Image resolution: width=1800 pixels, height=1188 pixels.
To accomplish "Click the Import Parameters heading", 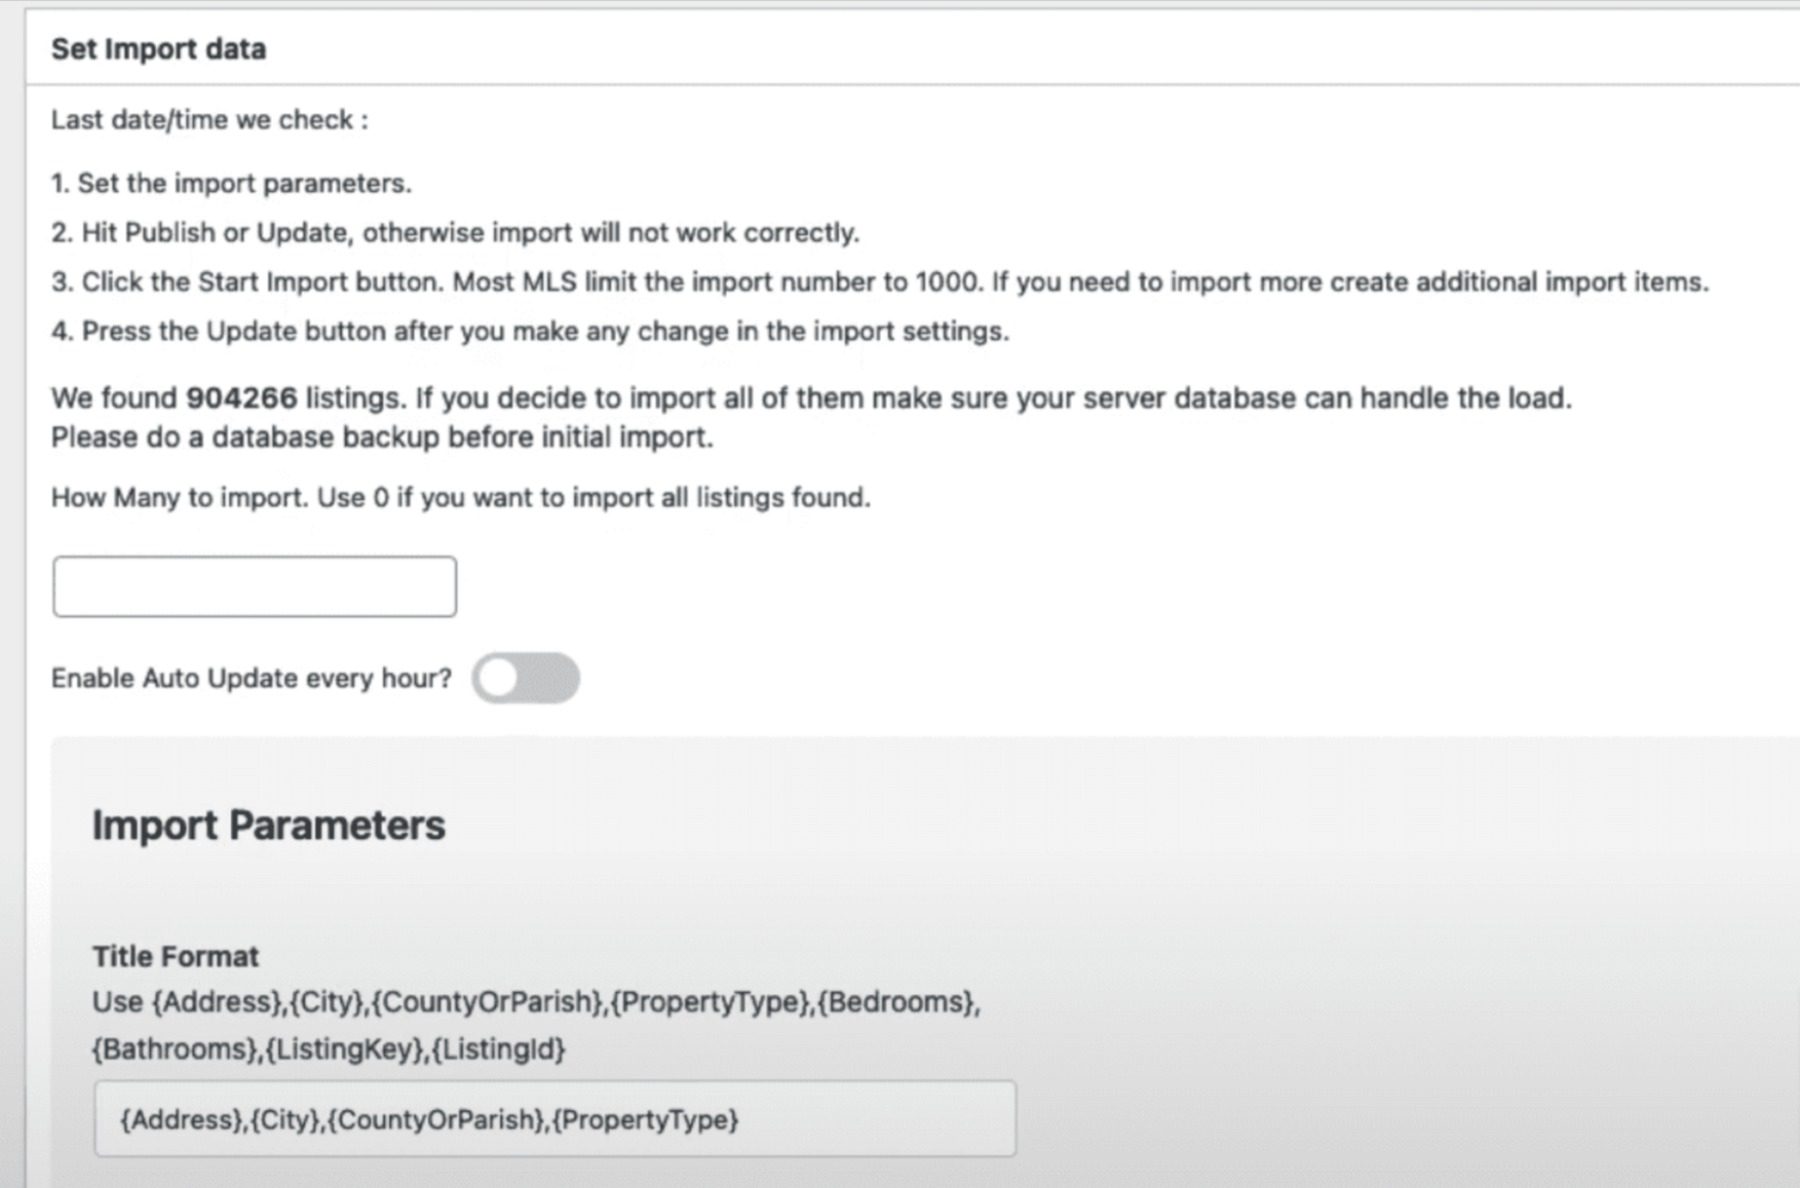I will click(x=268, y=825).
